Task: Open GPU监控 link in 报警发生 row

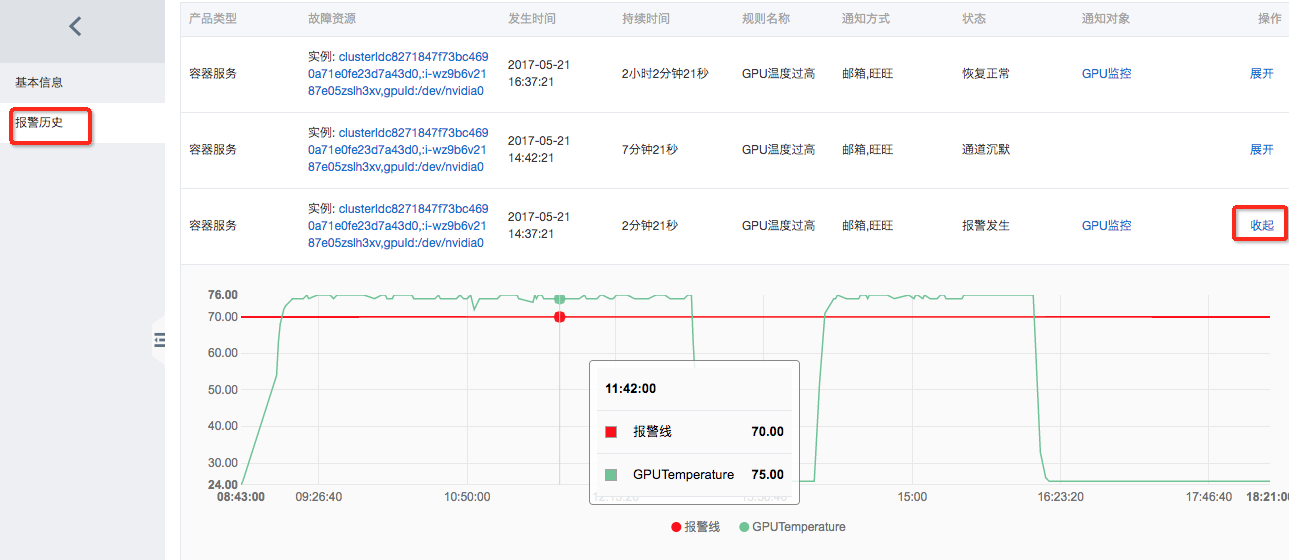Action: [1107, 226]
